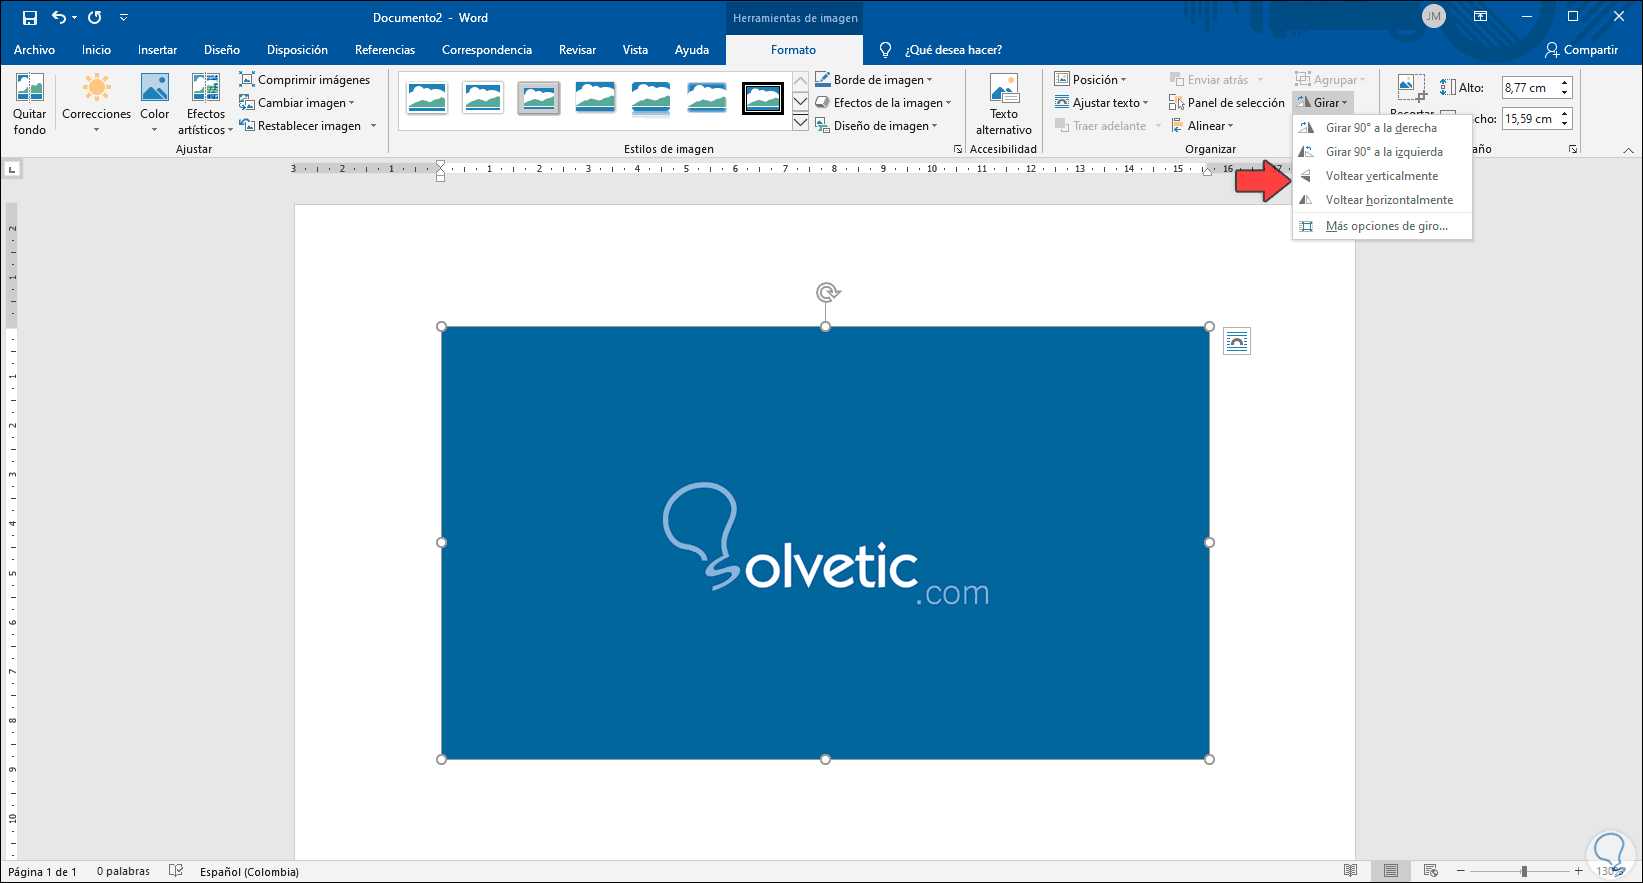The width and height of the screenshot is (1643, 883).
Task: Choose Voltear verticalmente
Action: click(x=1382, y=176)
